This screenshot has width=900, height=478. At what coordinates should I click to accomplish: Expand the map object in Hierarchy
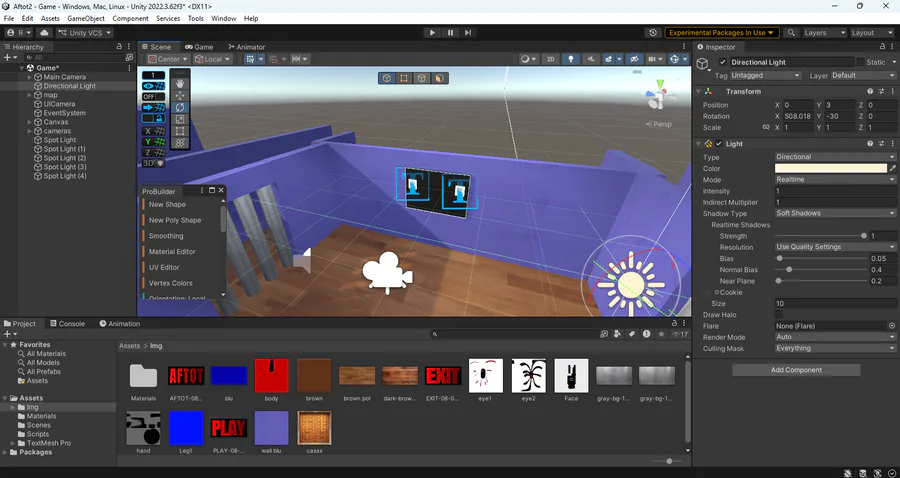tap(30, 95)
